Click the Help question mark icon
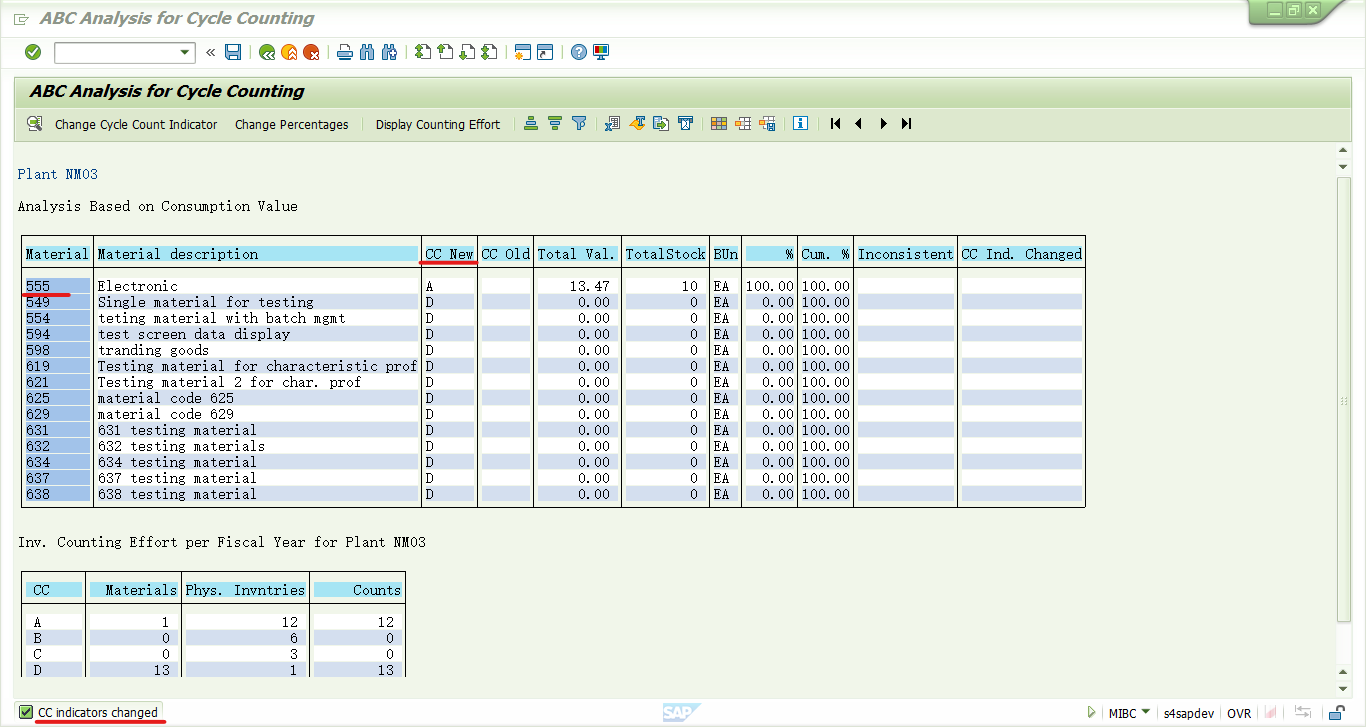 tap(578, 52)
